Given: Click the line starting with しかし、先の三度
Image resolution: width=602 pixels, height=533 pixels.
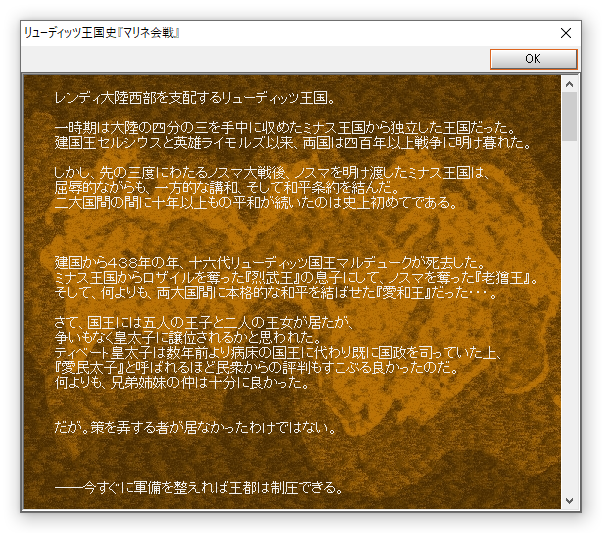Looking at the screenshot, I should [284, 173].
